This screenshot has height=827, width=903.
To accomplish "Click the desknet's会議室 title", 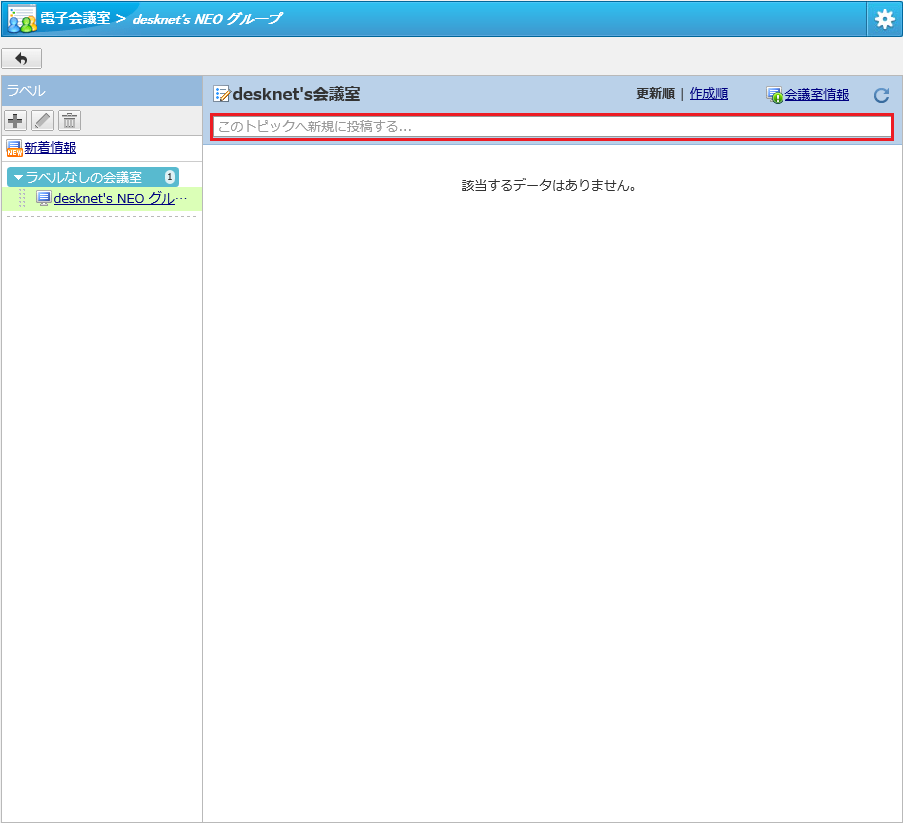I will pyautogui.click(x=297, y=94).
